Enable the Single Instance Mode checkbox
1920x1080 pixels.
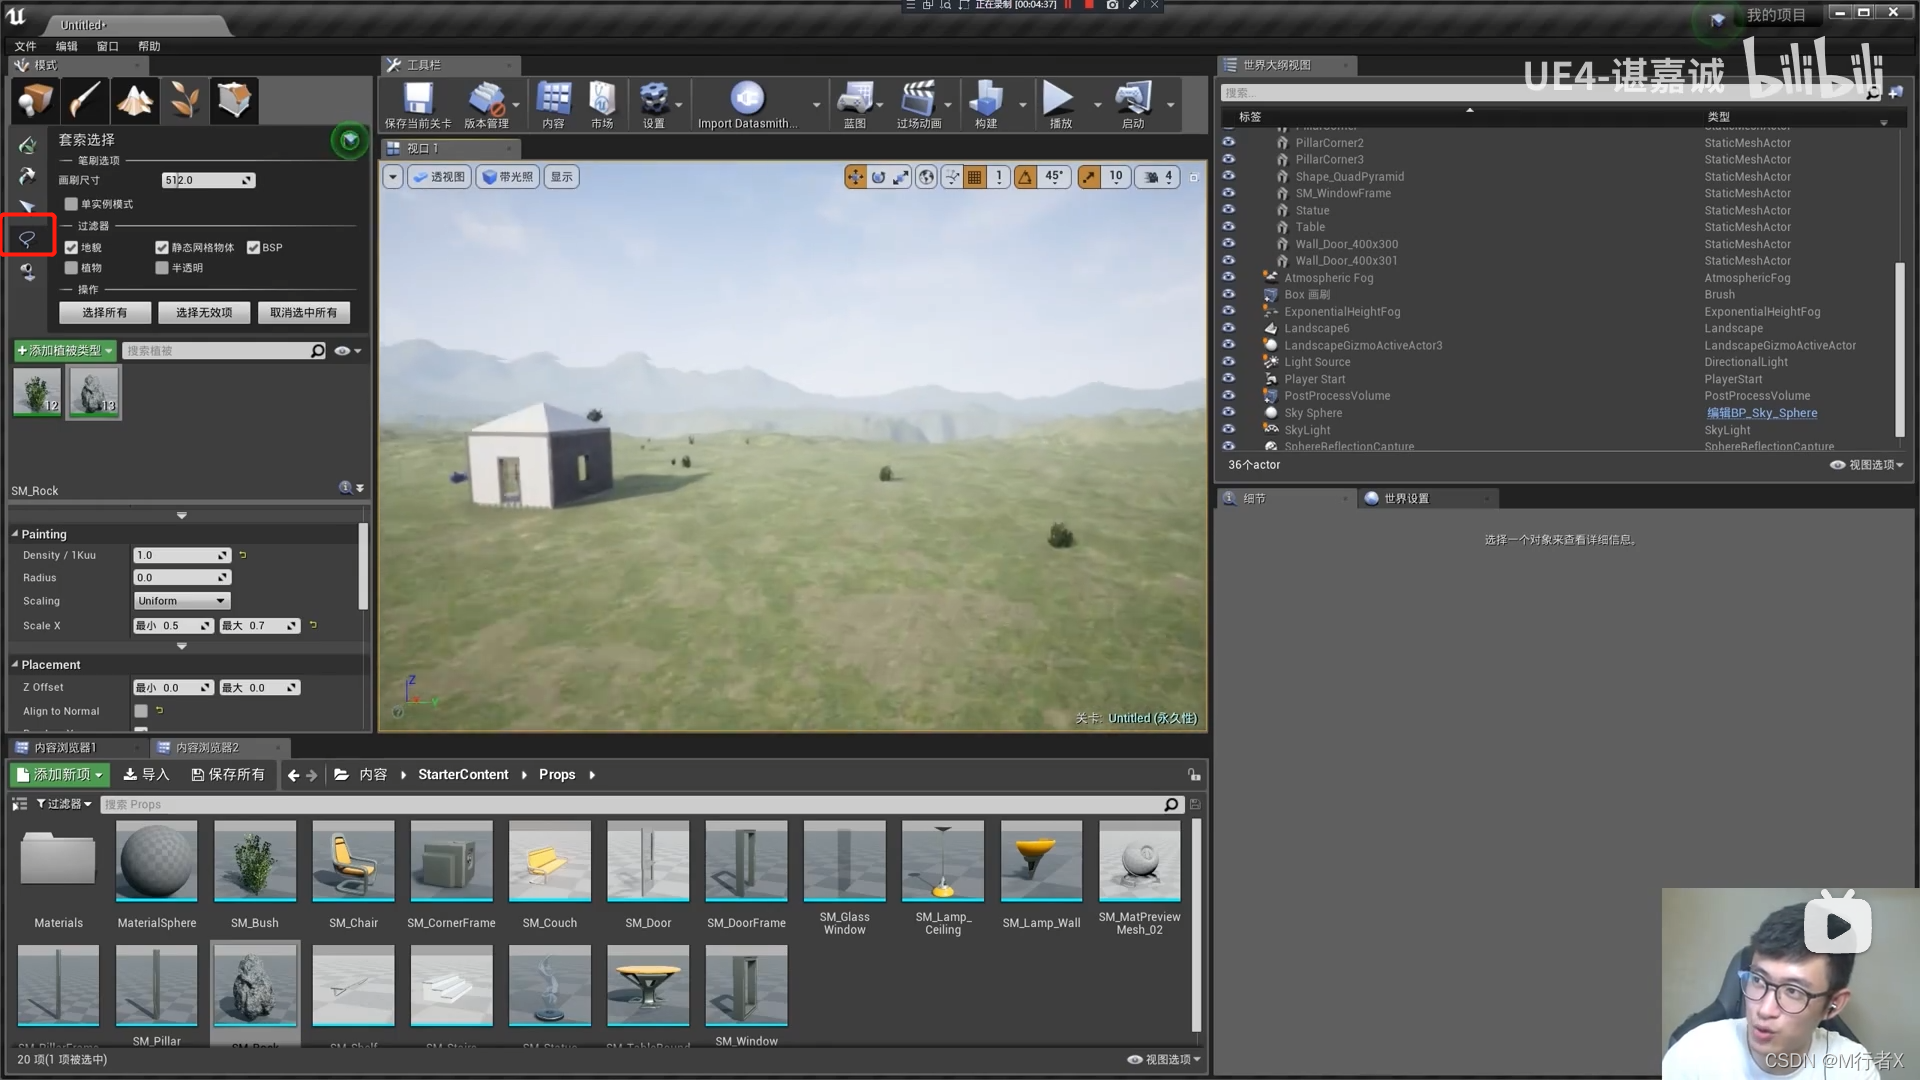coord(71,204)
